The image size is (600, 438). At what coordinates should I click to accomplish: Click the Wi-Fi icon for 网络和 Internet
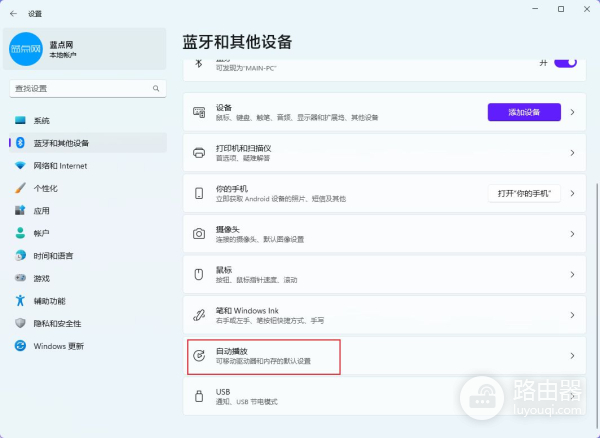pyautogui.click(x=20, y=166)
